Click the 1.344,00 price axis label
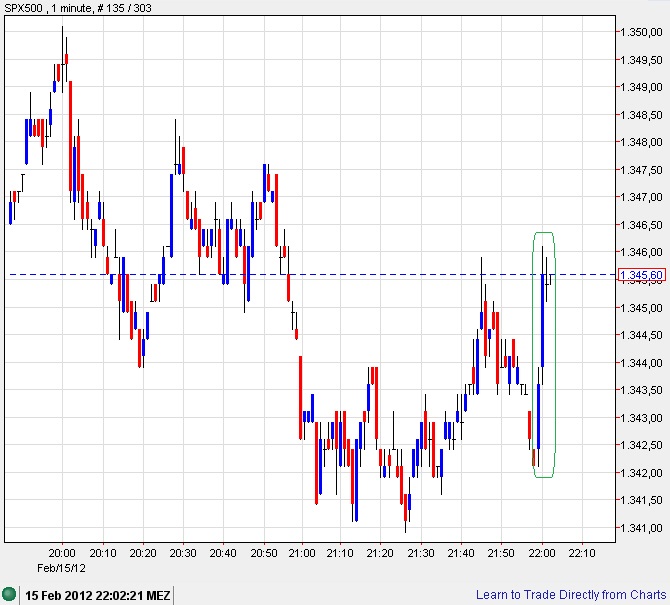 pos(641,363)
